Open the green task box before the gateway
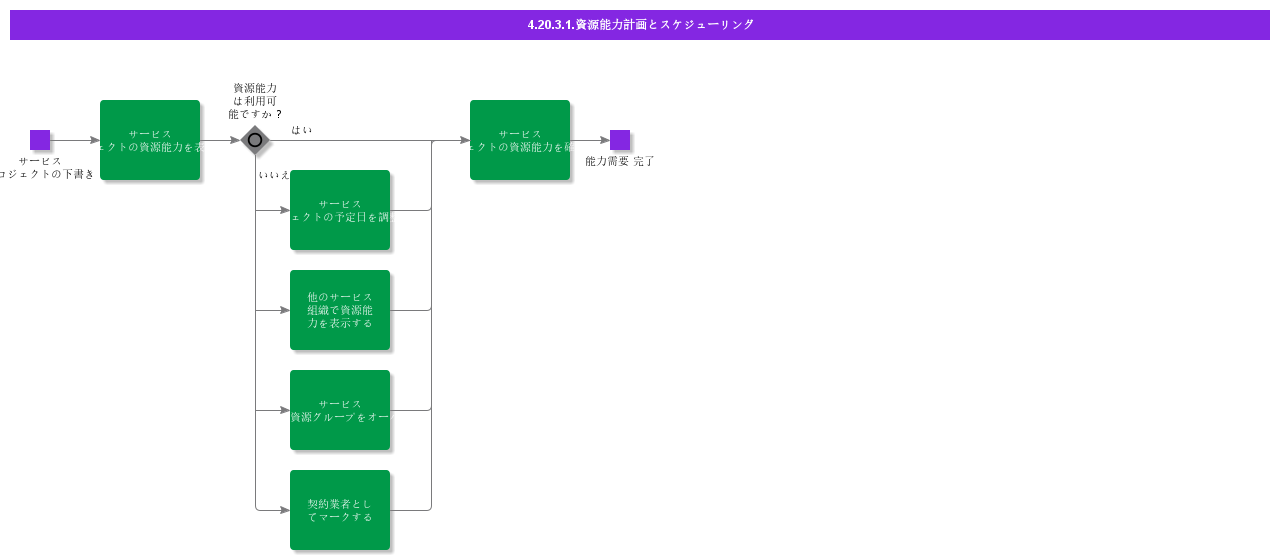The height and width of the screenshot is (560, 1280). 150,140
